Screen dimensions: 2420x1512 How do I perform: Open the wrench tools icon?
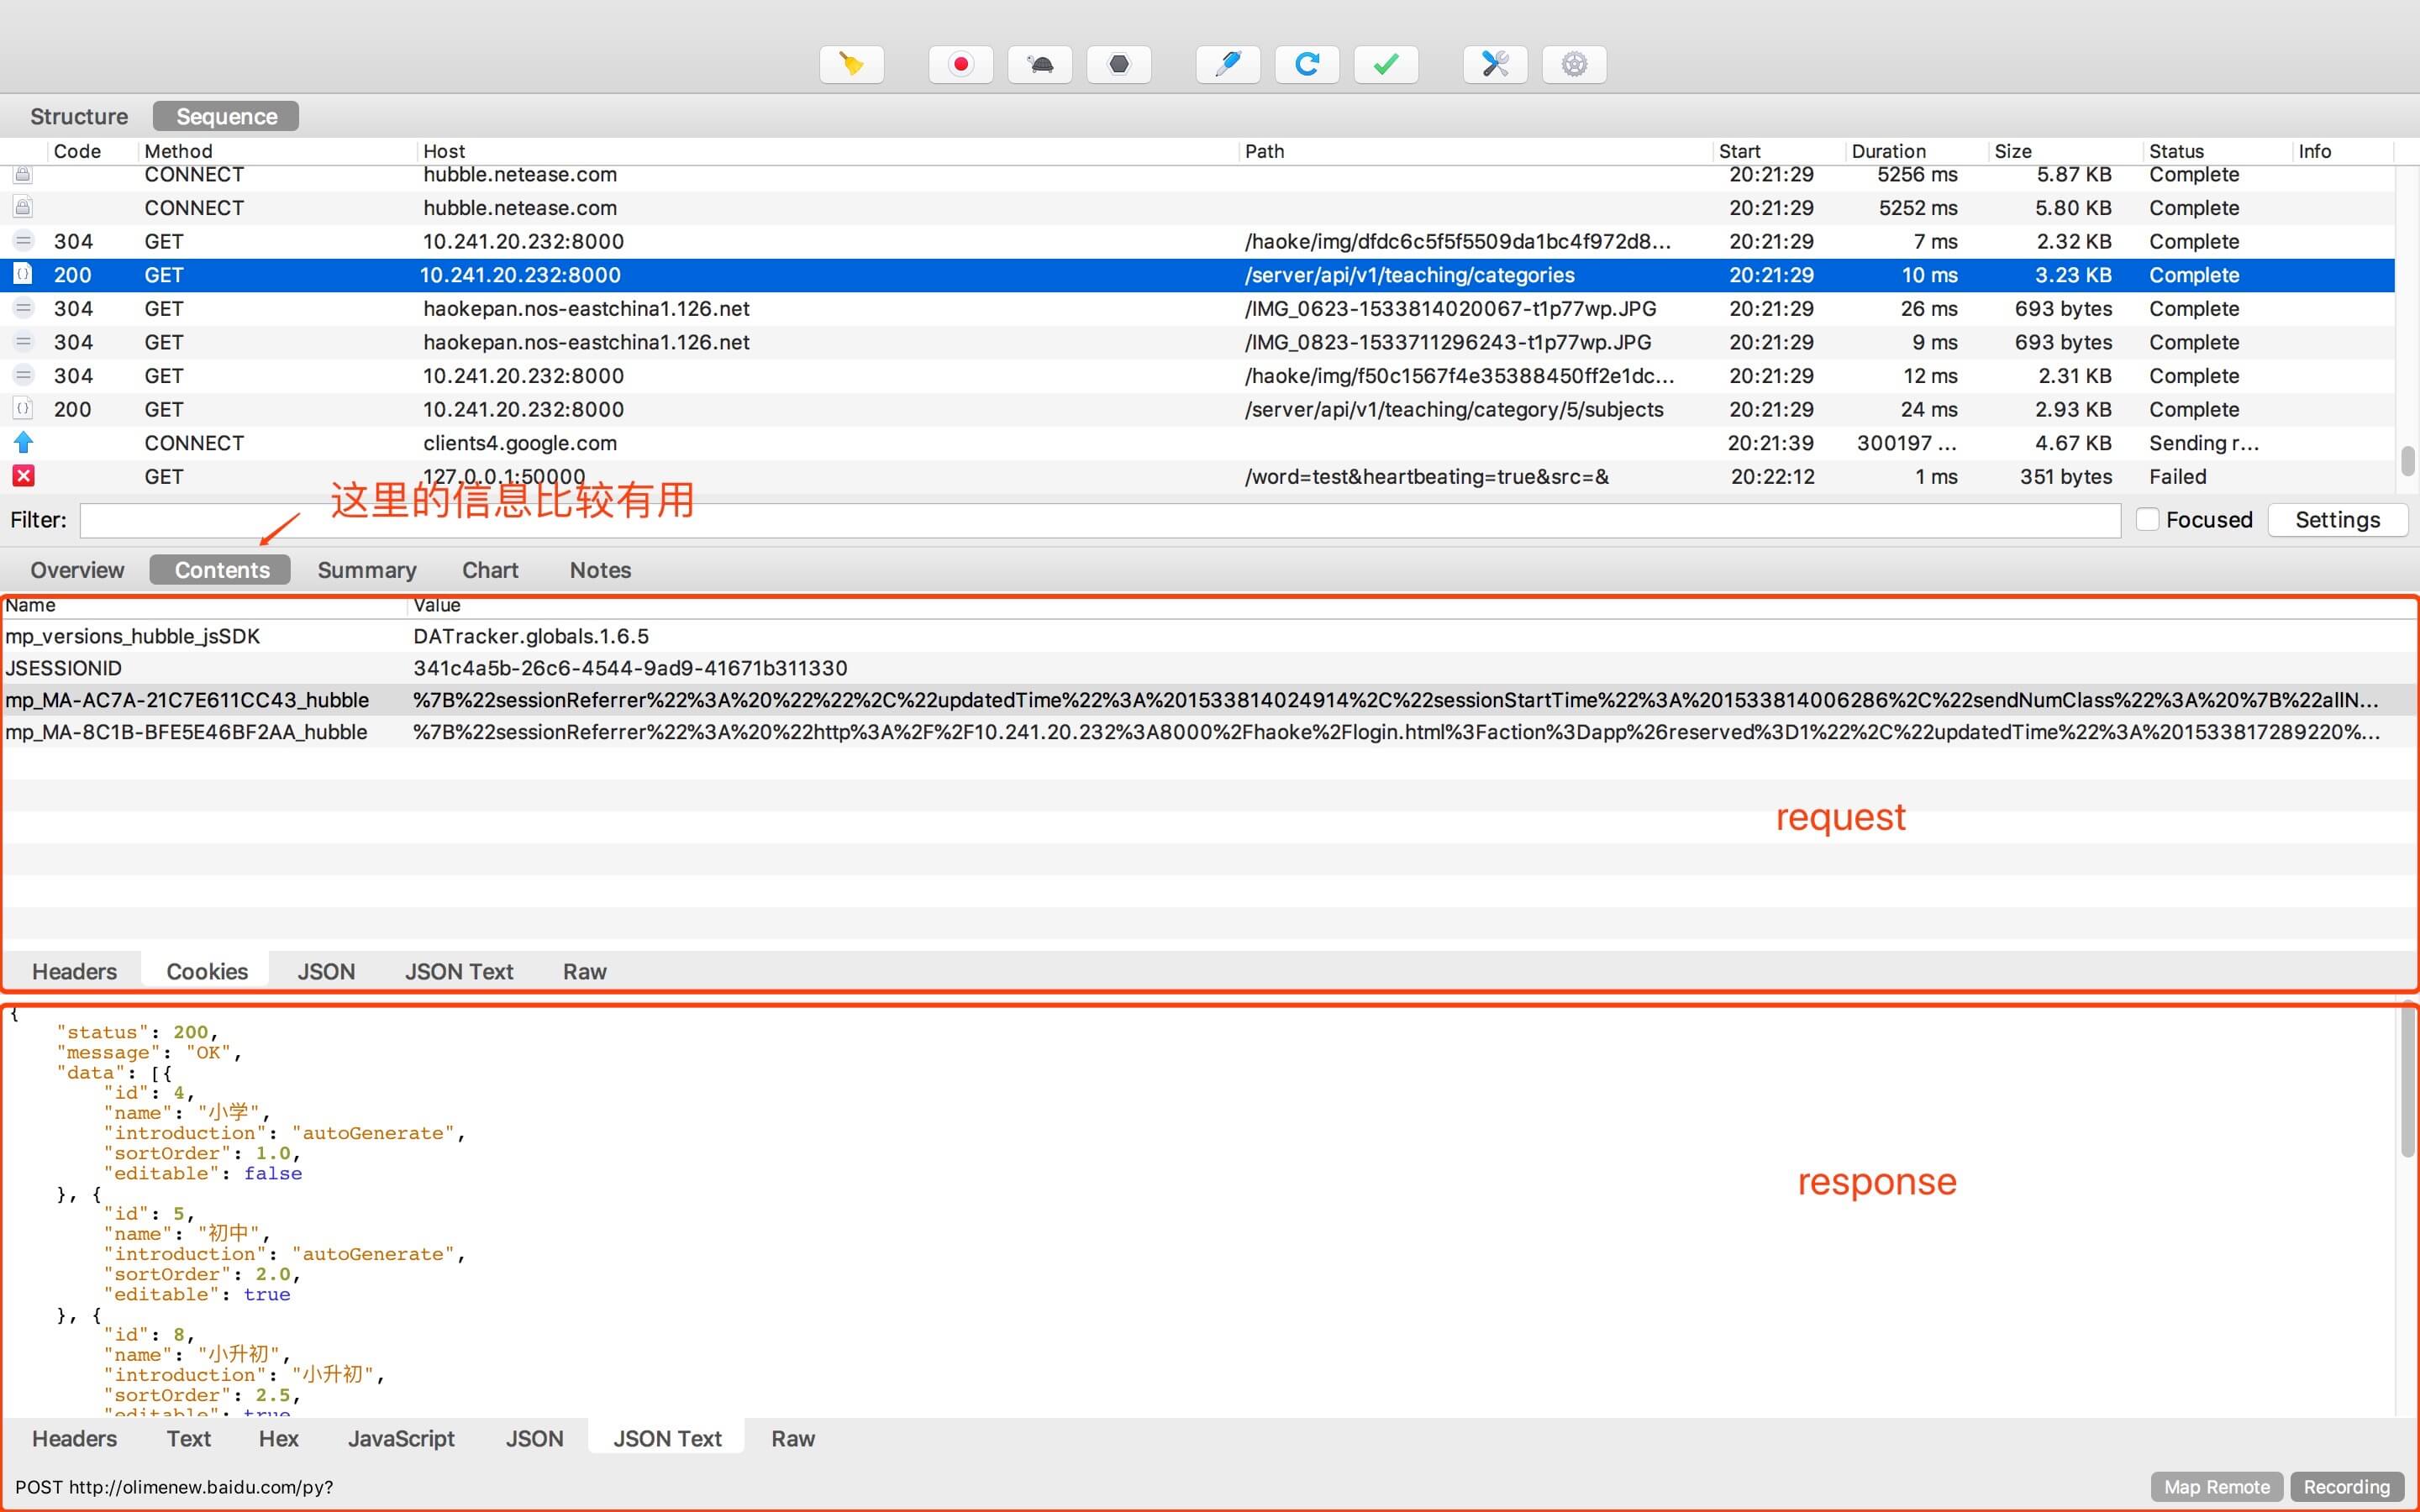[1494, 64]
